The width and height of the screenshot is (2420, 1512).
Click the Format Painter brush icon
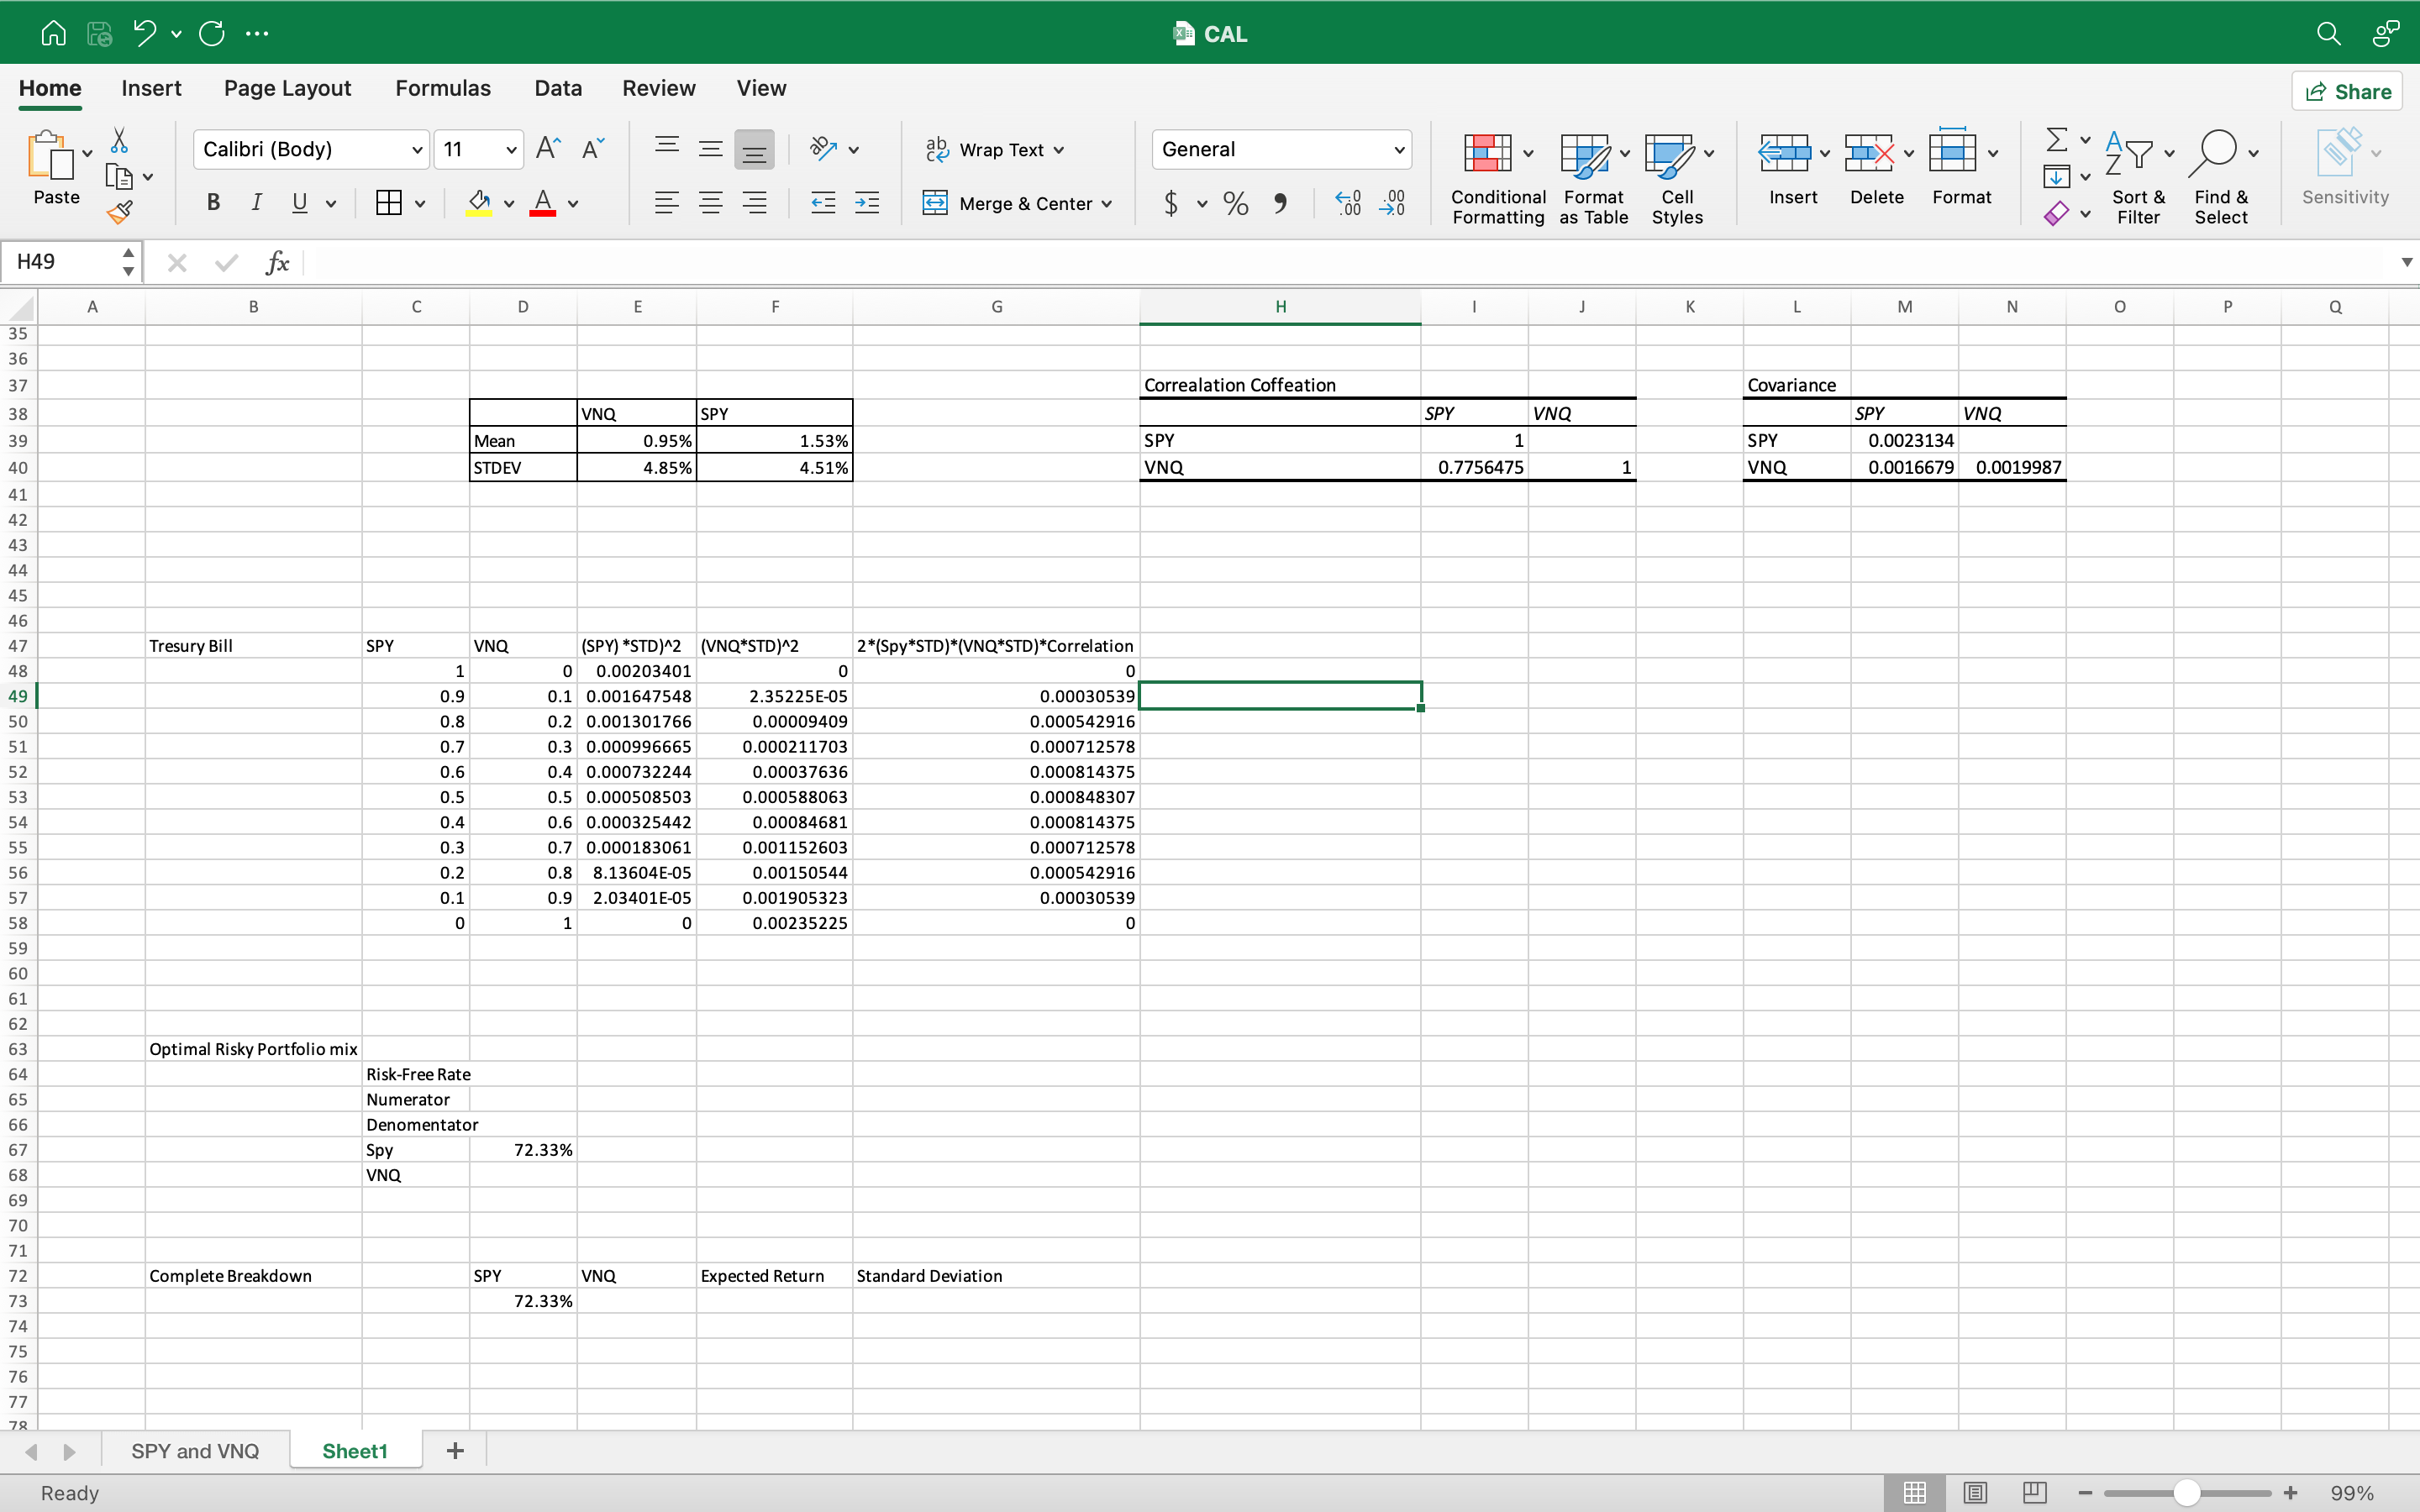click(x=119, y=212)
